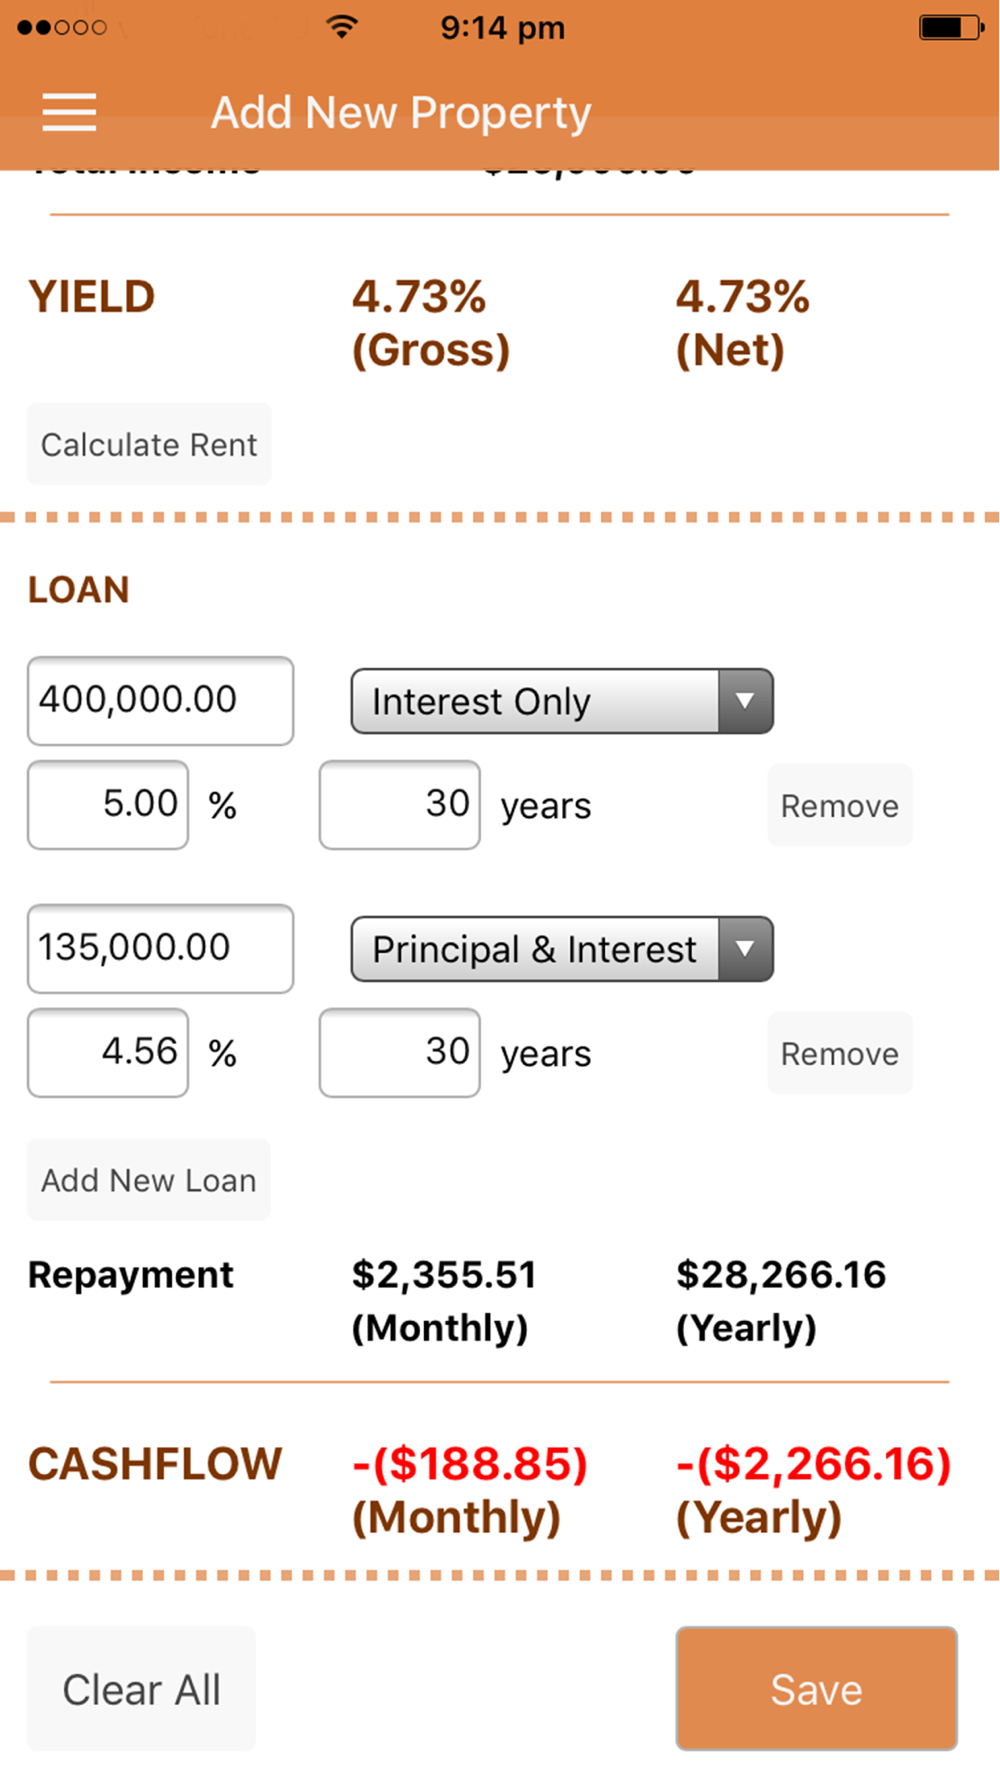
Task: Save the new property
Action: pos(816,1689)
